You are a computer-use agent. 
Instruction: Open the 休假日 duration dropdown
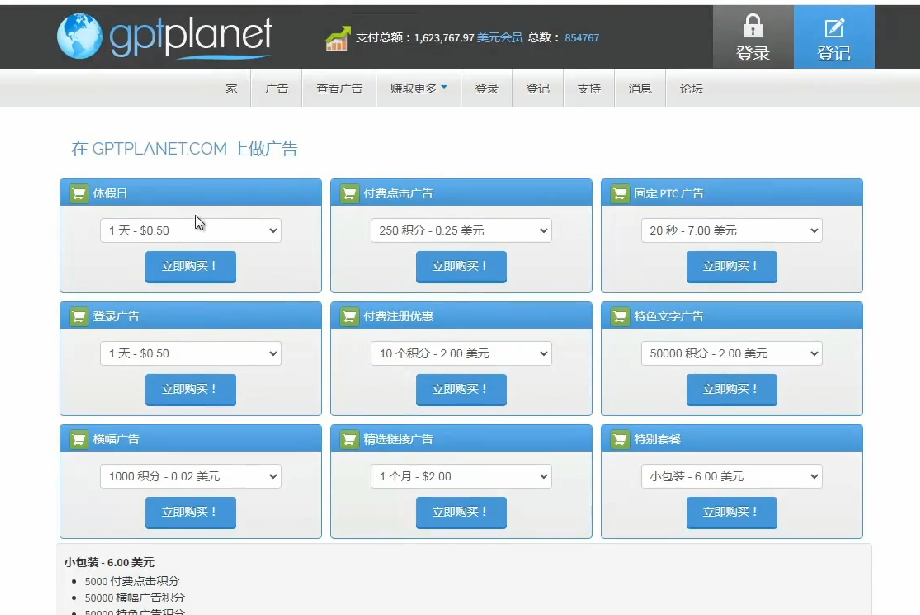(x=190, y=231)
